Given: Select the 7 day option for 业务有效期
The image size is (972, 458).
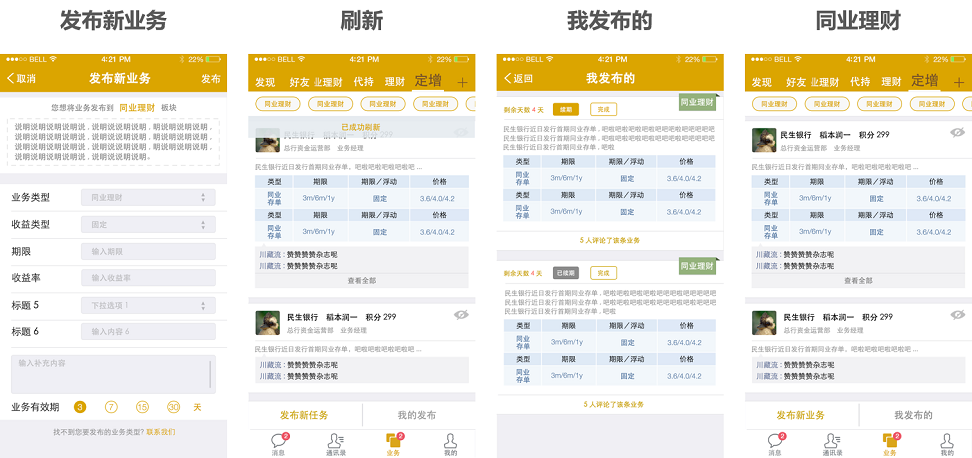Looking at the screenshot, I should click(x=112, y=407).
